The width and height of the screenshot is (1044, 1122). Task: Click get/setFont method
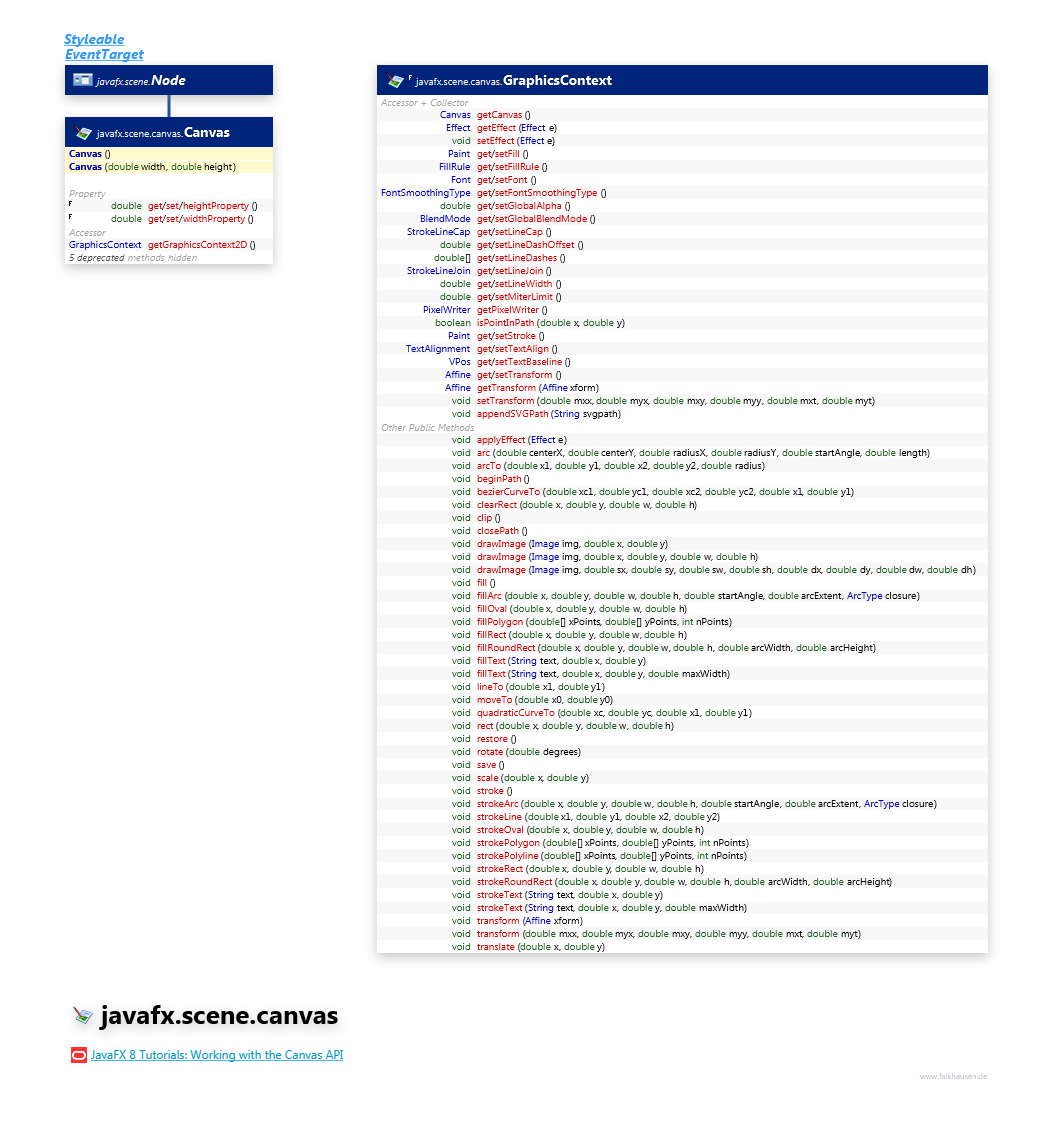507,180
